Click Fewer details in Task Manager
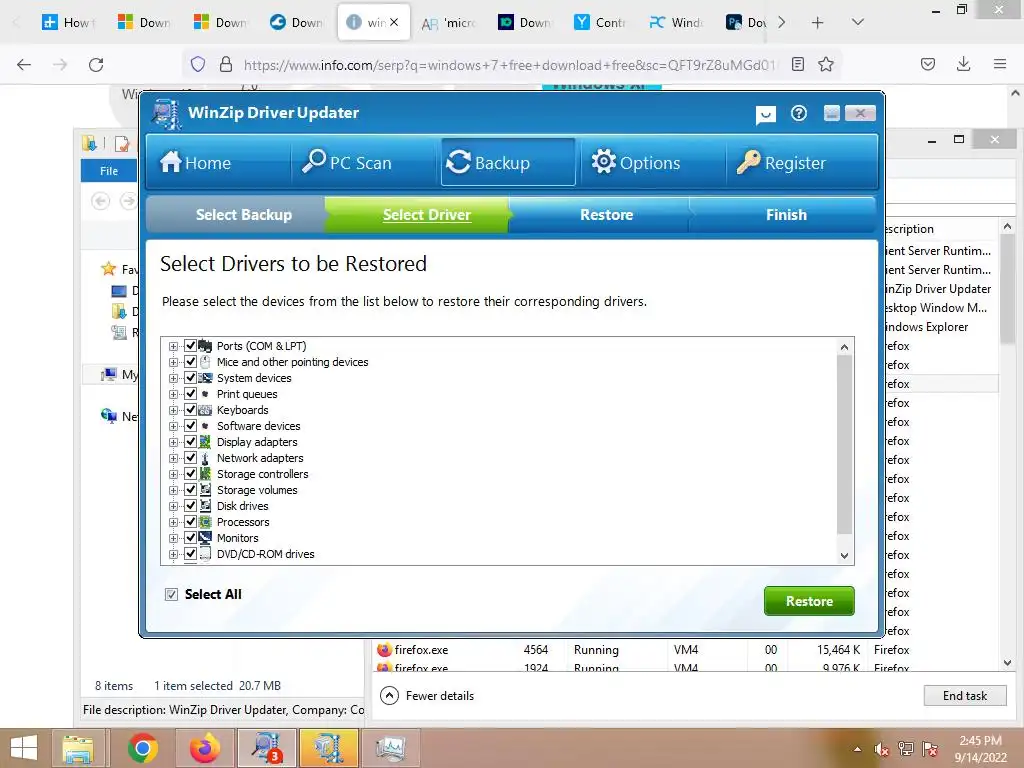This screenshot has height=768, width=1024. (x=427, y=696)
